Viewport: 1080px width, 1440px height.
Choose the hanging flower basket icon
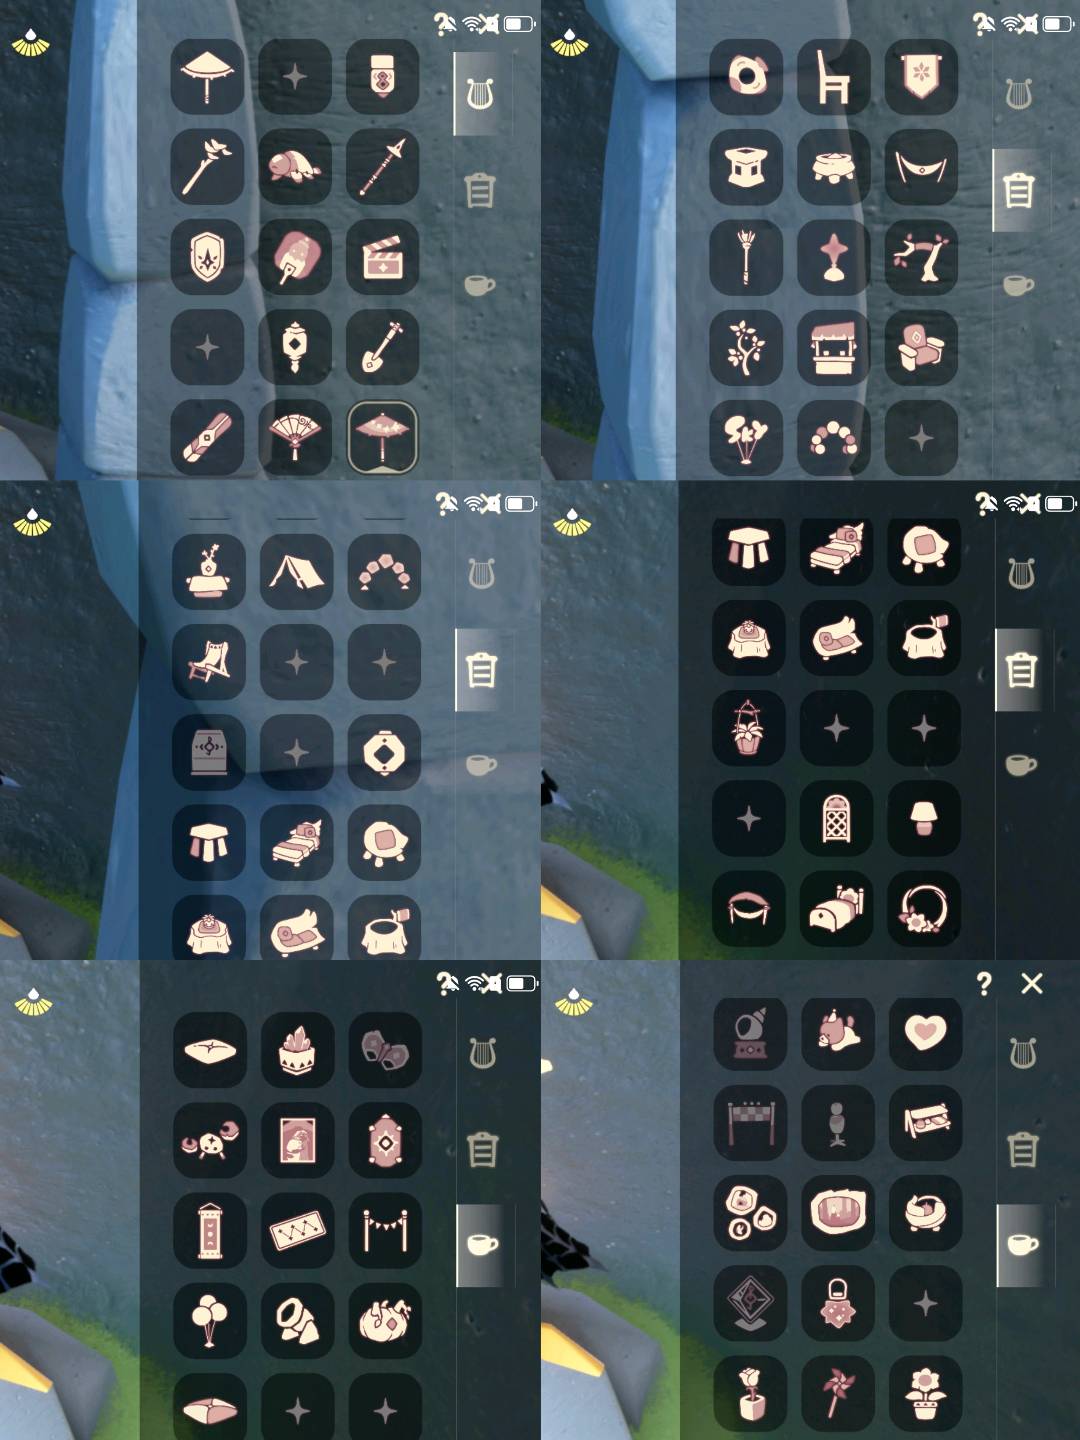pos(748,727)
